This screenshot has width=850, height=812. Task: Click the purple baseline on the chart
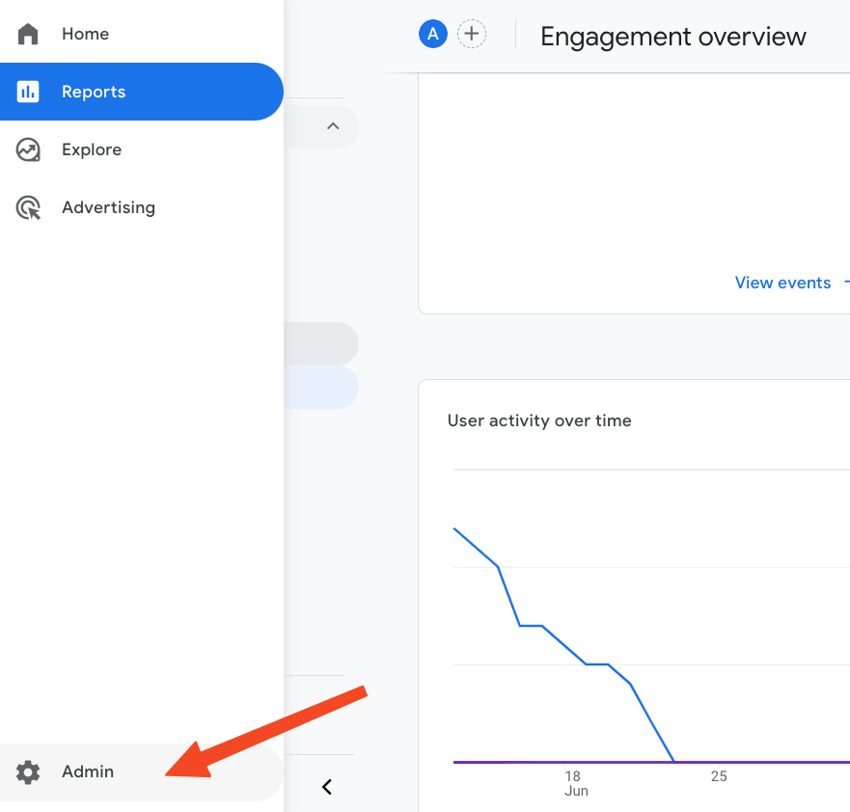(760, 760)
